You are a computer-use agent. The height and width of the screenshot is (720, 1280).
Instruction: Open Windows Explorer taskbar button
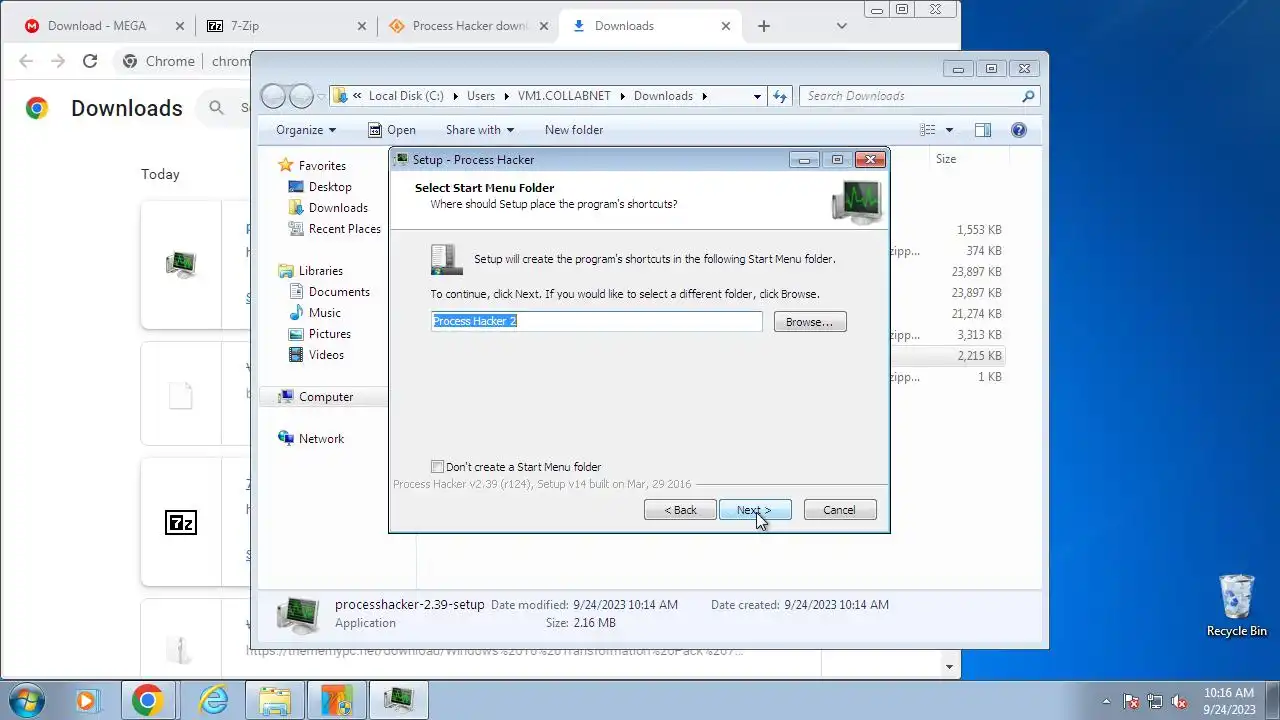(x=274, y=701)
